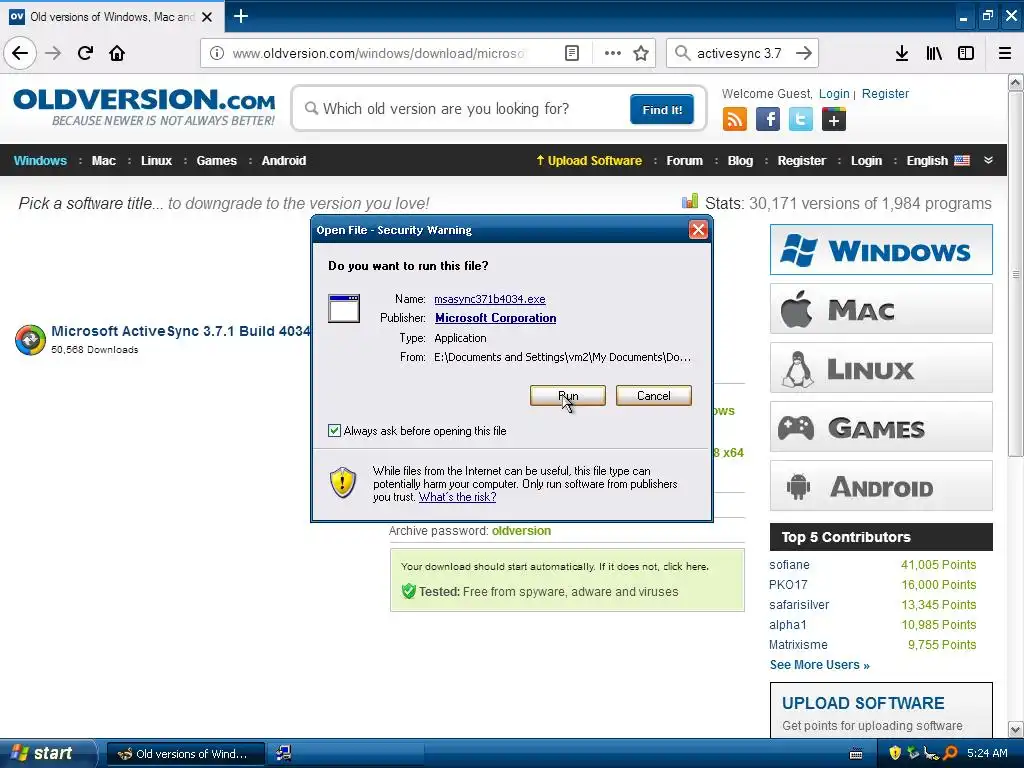Click the ANDROID platform banner

[x=881, y=486]
